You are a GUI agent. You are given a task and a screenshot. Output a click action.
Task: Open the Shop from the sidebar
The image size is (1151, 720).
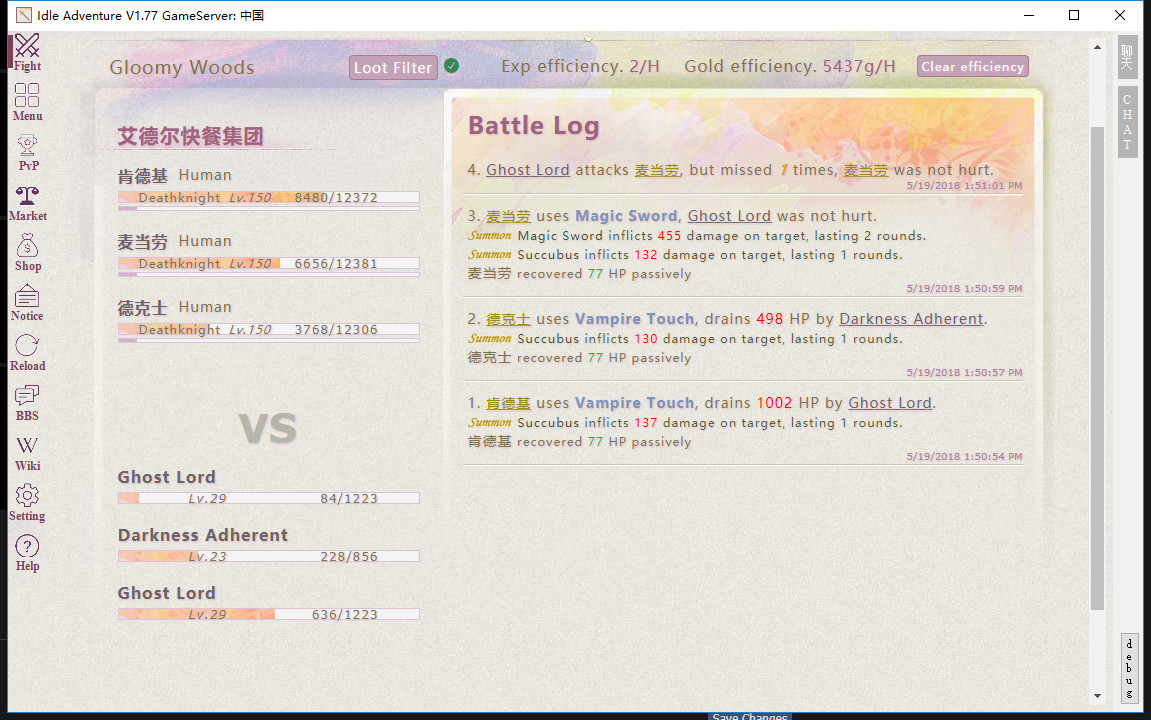[27, 250]
